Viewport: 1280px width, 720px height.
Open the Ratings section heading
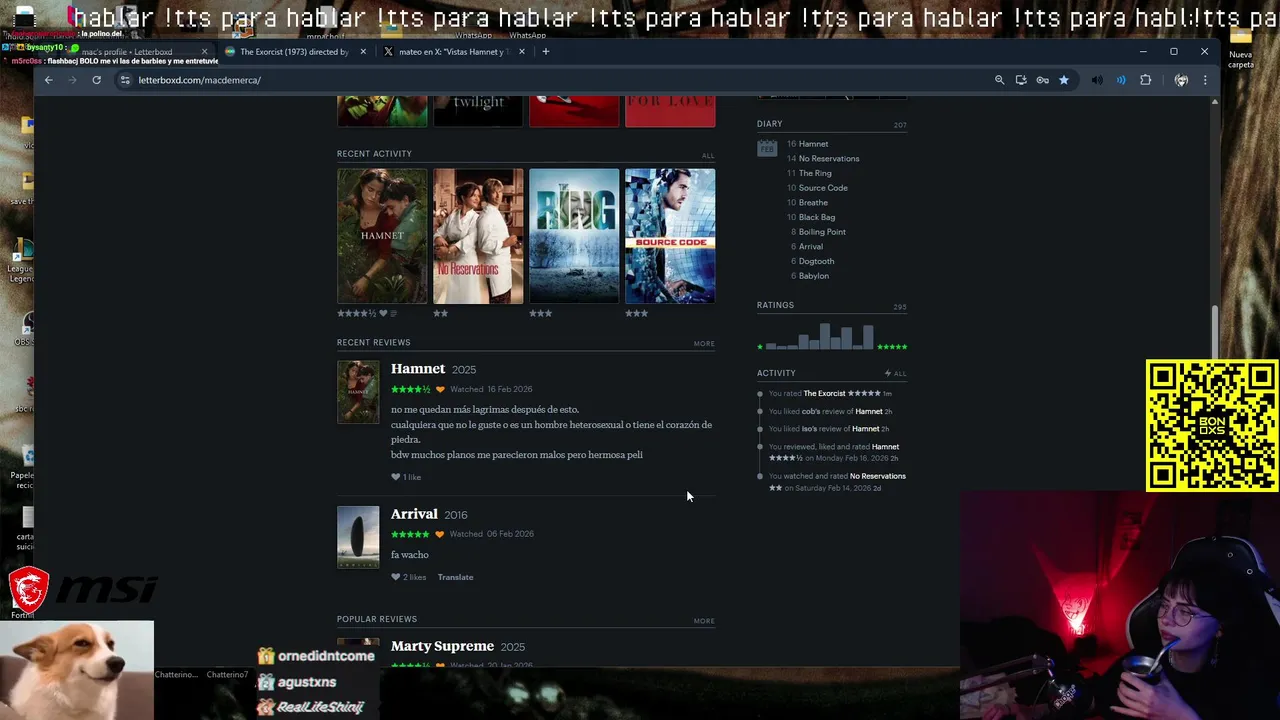[775, 305]
